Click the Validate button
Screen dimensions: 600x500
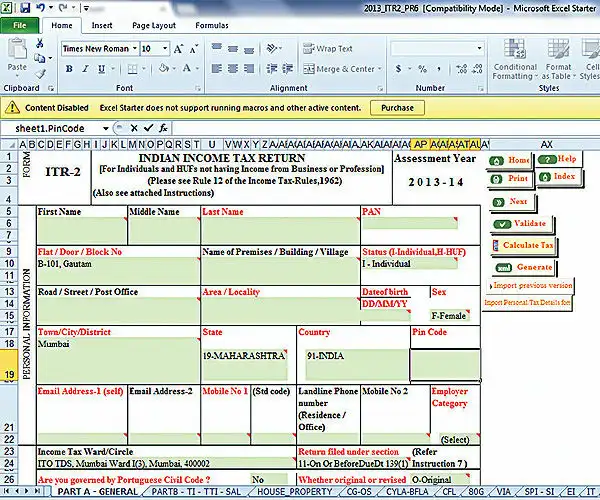coord(521,224)
